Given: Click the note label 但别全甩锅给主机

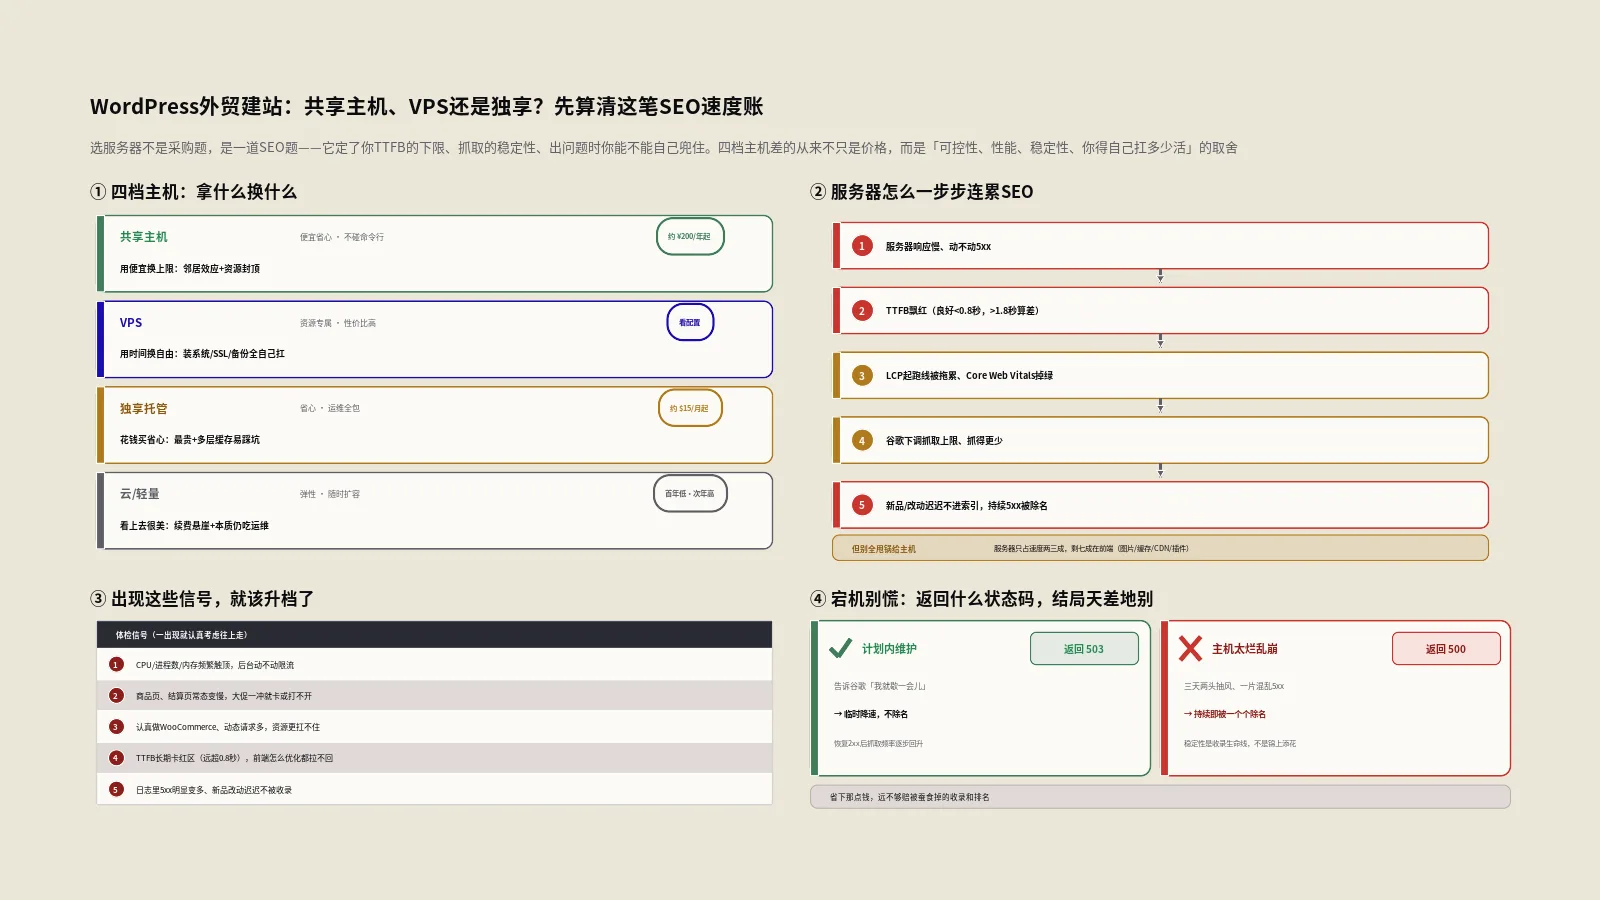Looking at the screenshot, I should (884, 549).
